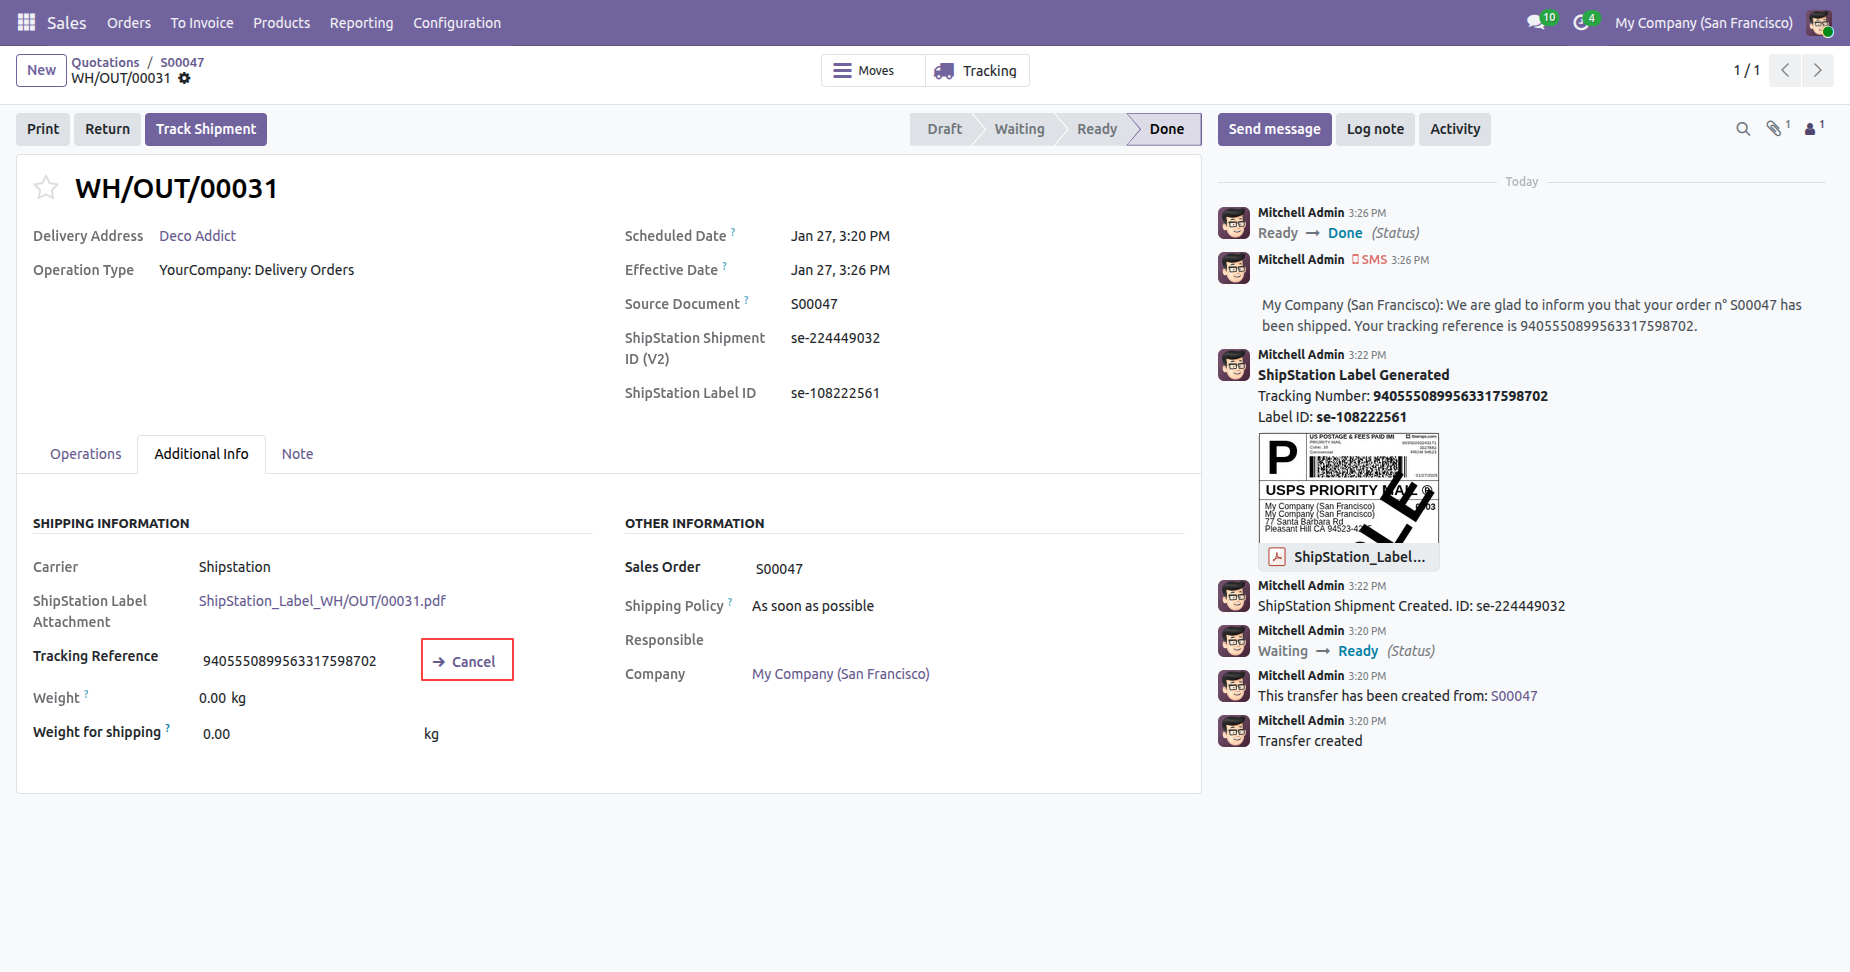Image resolution: width=1850 pixels, height=972 pixels.
Task: Open the Tracking smart button
Action: [x=977, y=71]
